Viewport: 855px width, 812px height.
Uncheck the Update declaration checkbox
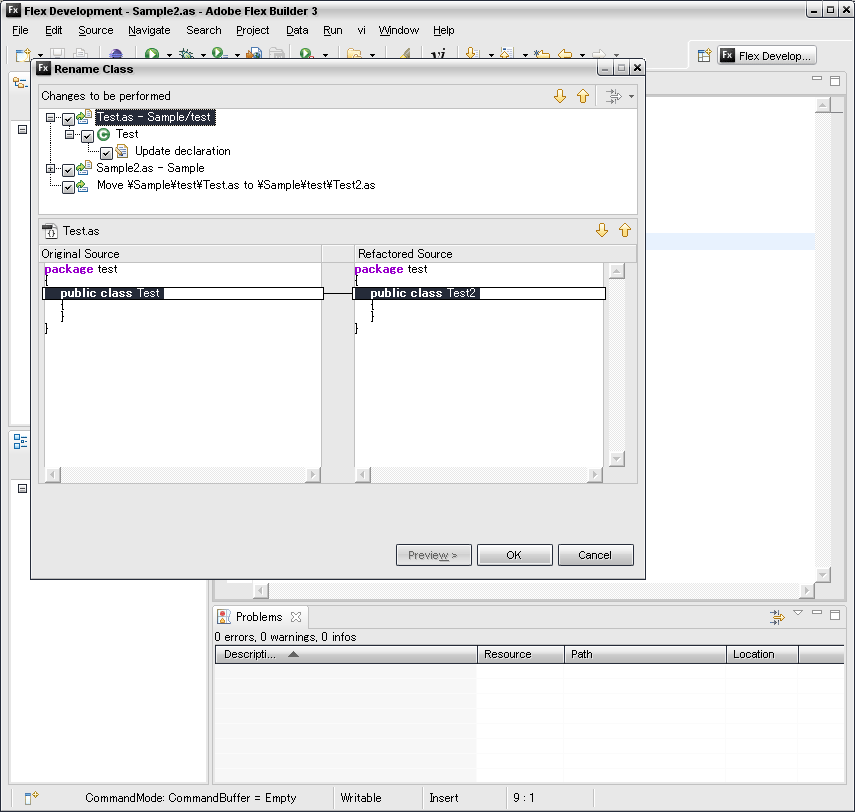106,153
